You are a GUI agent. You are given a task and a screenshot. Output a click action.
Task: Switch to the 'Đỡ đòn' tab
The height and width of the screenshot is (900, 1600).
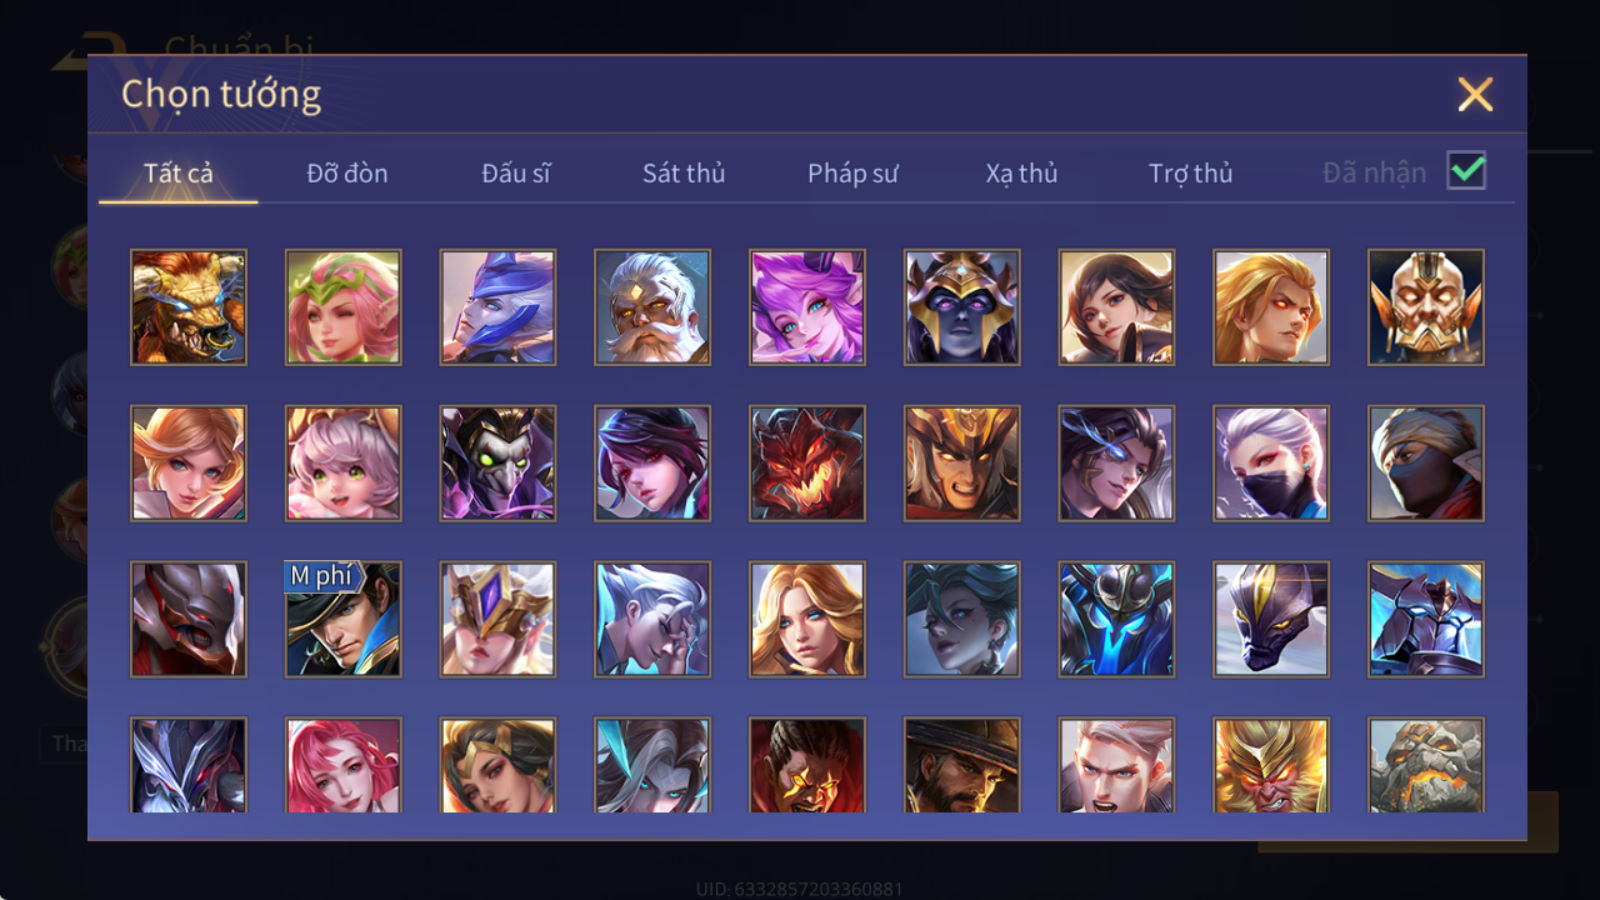pyautogui.click(x=347, y=173)
